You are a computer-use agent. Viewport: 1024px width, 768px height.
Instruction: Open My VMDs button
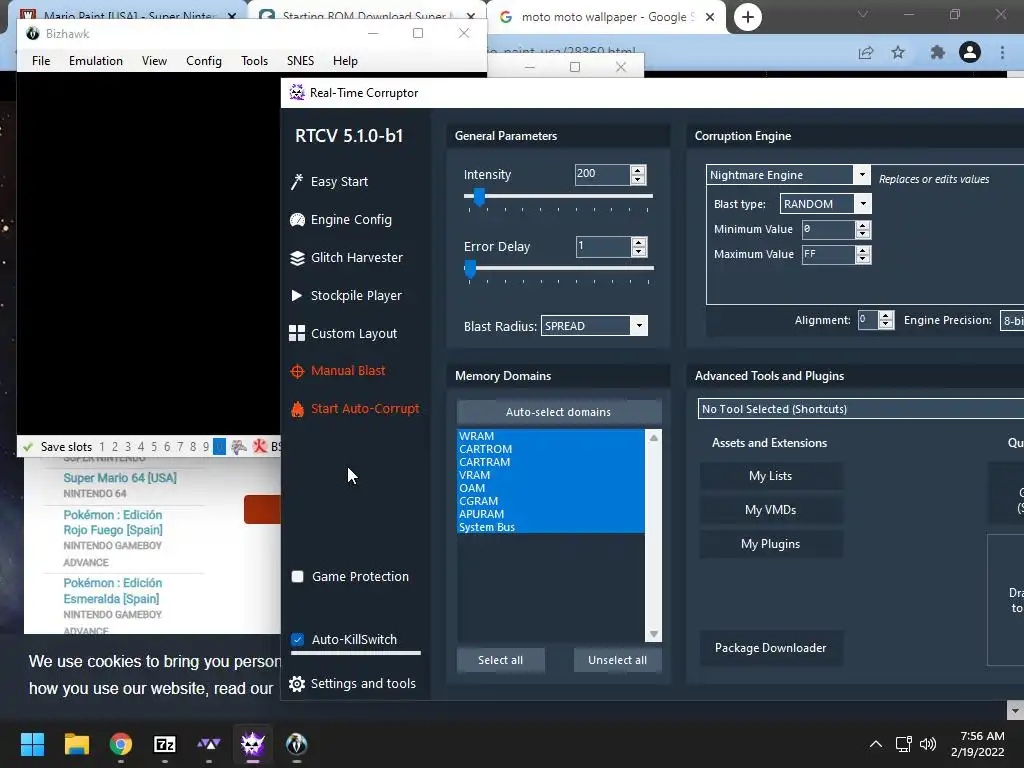tap(771, 510)
